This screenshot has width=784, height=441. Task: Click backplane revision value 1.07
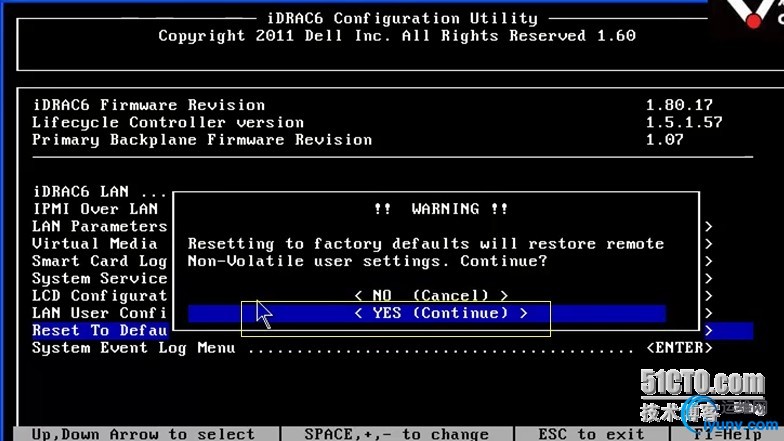coord(664,140)
